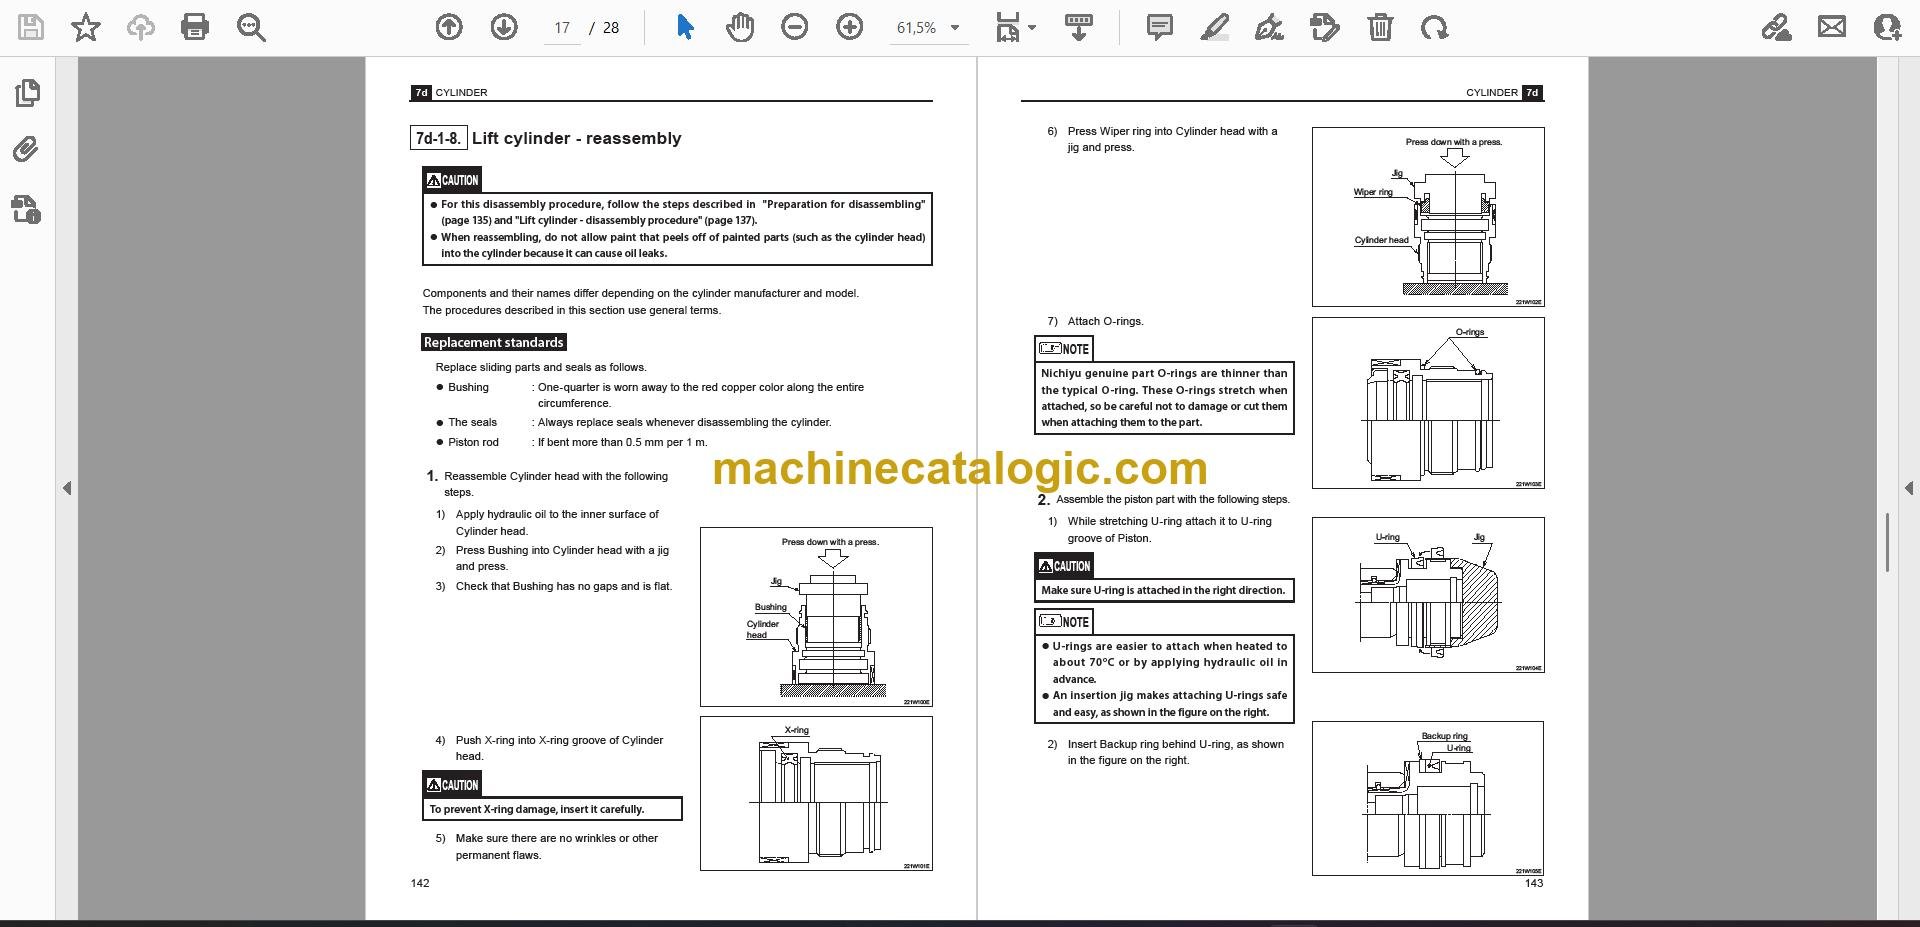Viewport: 1920px width, 927px height.
Task: Rotate the page with the rotate icon
Action: [x=1434, y=27]
